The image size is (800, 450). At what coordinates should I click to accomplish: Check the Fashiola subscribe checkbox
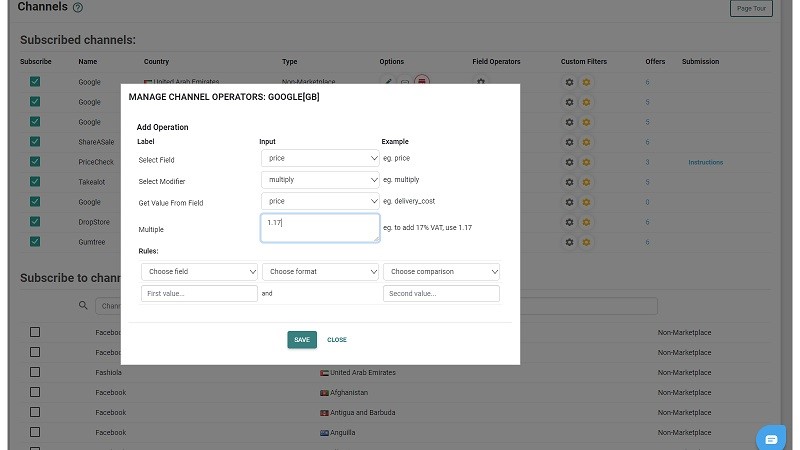tap(35, 372)
